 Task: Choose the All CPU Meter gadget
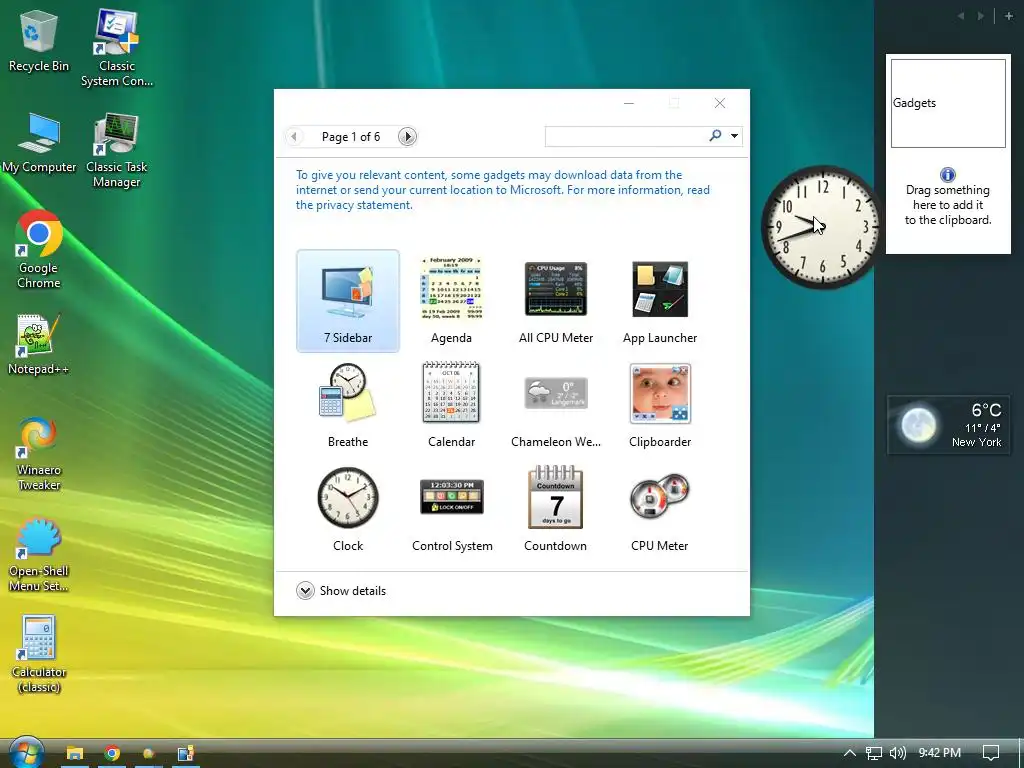556,301
